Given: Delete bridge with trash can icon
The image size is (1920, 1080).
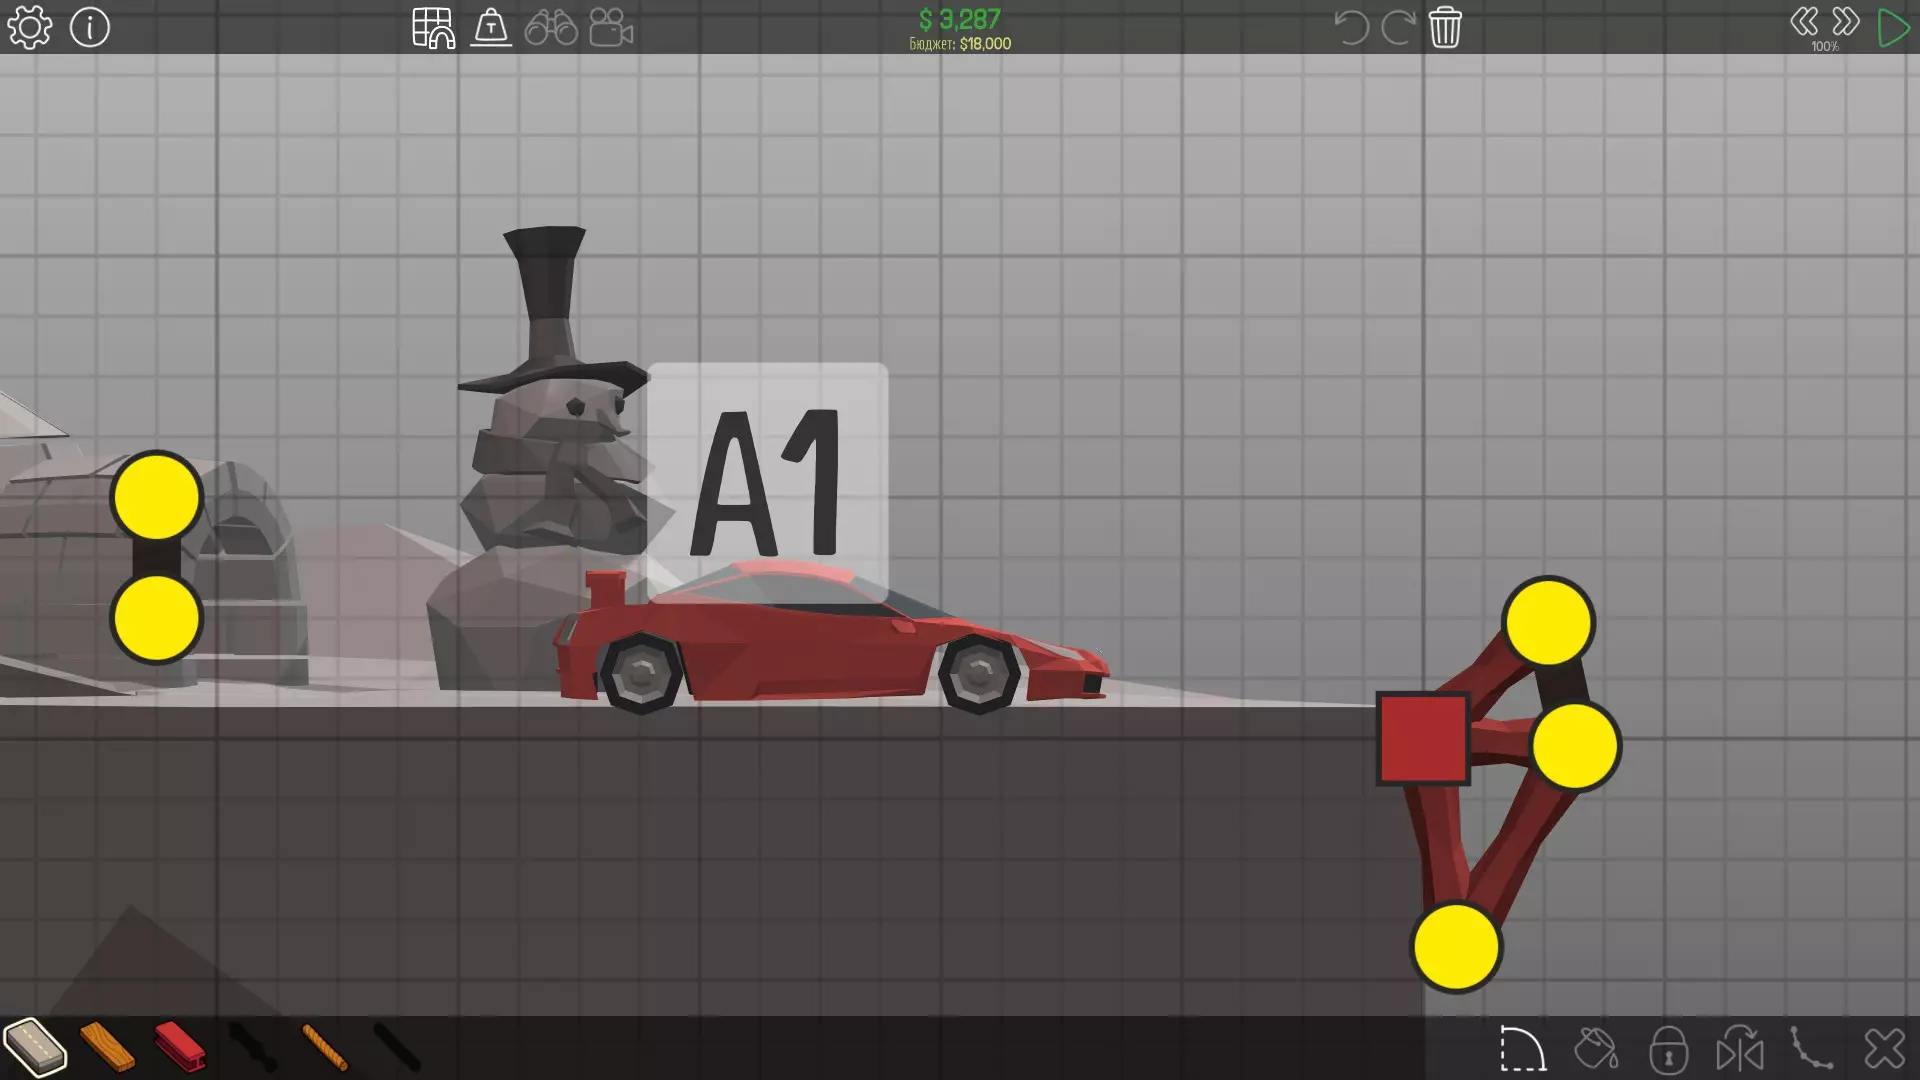Looking at the screenshot, I should coord(1445,28).
